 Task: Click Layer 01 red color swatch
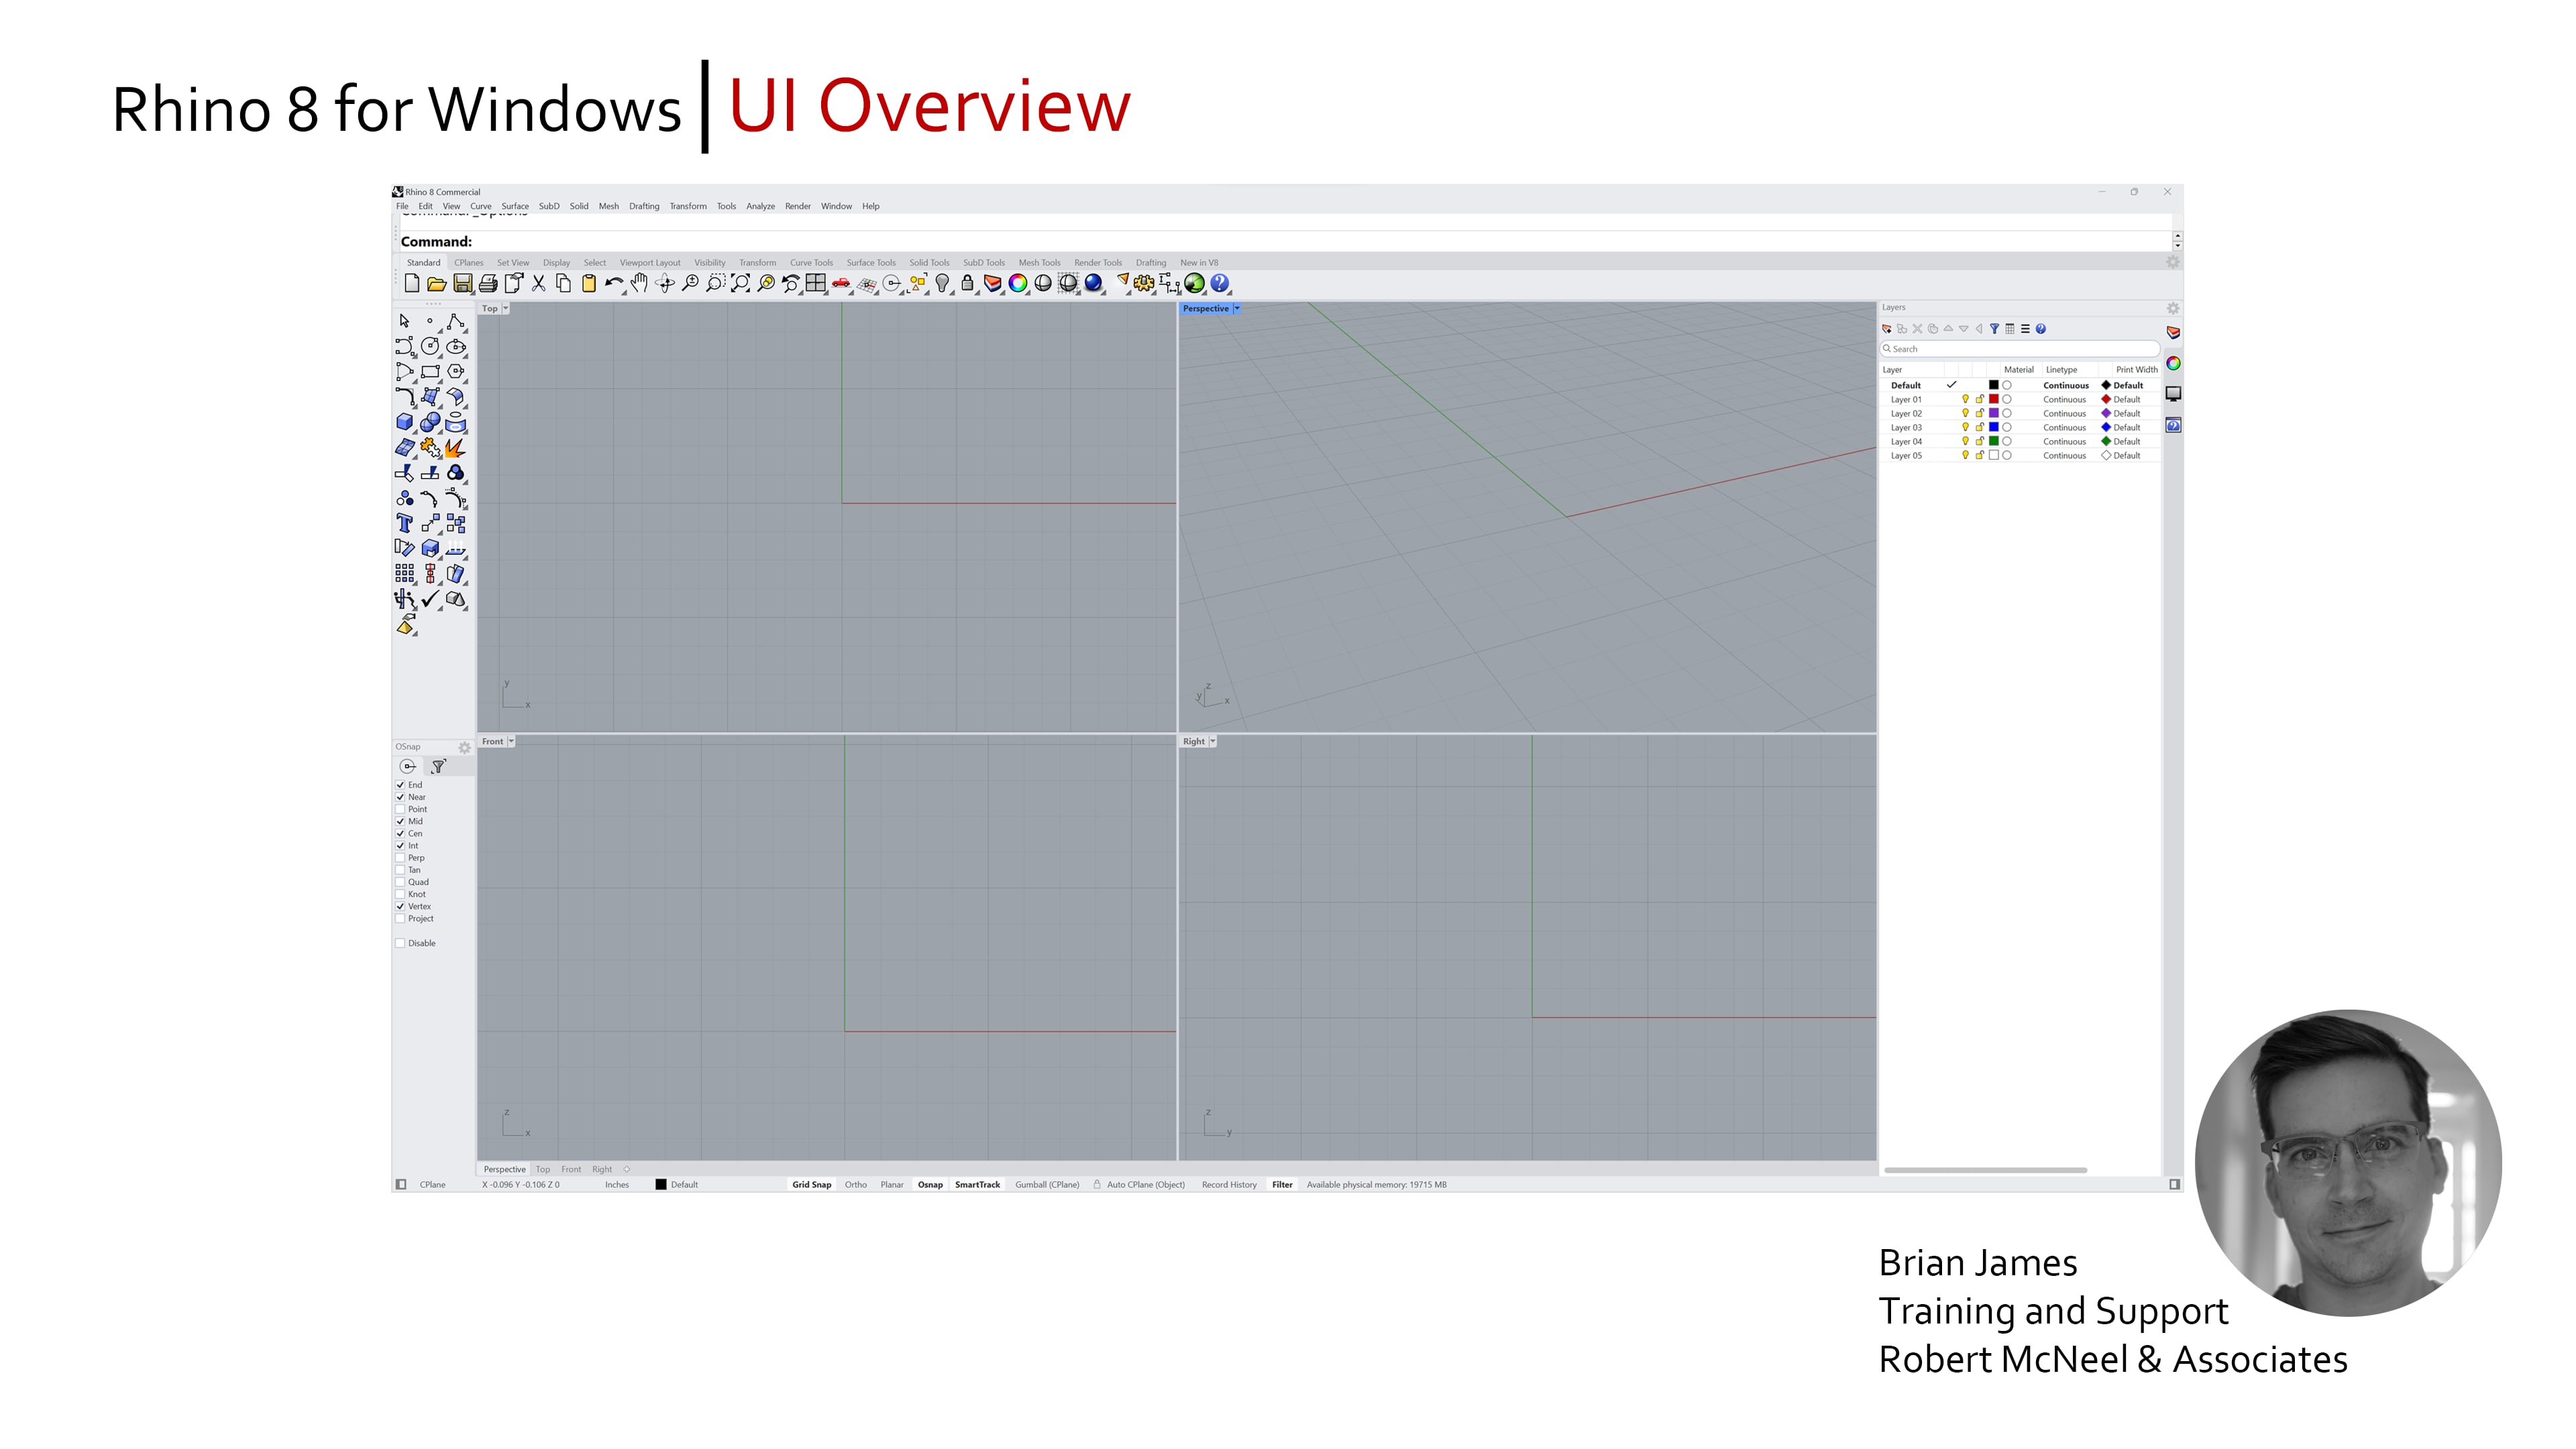click(x=1993, y=399)
